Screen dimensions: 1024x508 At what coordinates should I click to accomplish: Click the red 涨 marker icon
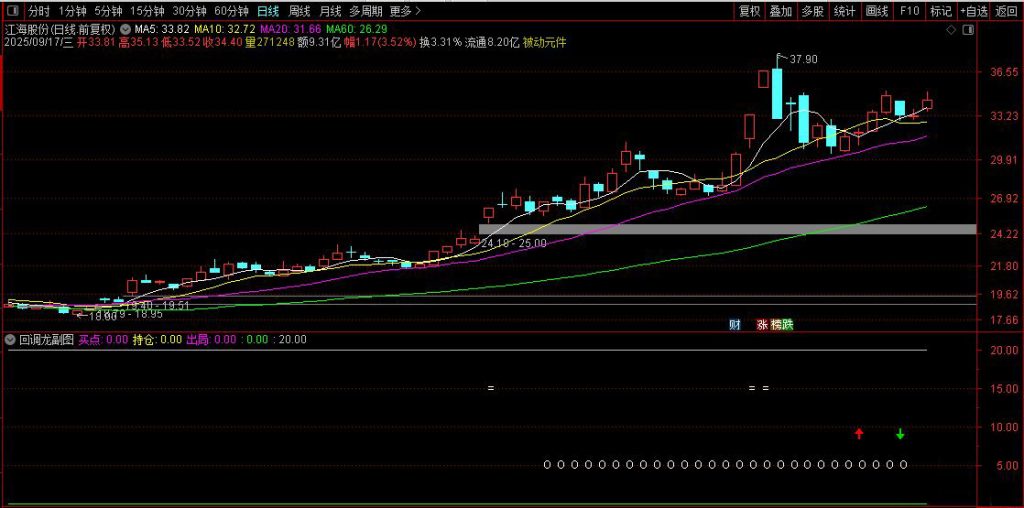[x=762, y=323]
